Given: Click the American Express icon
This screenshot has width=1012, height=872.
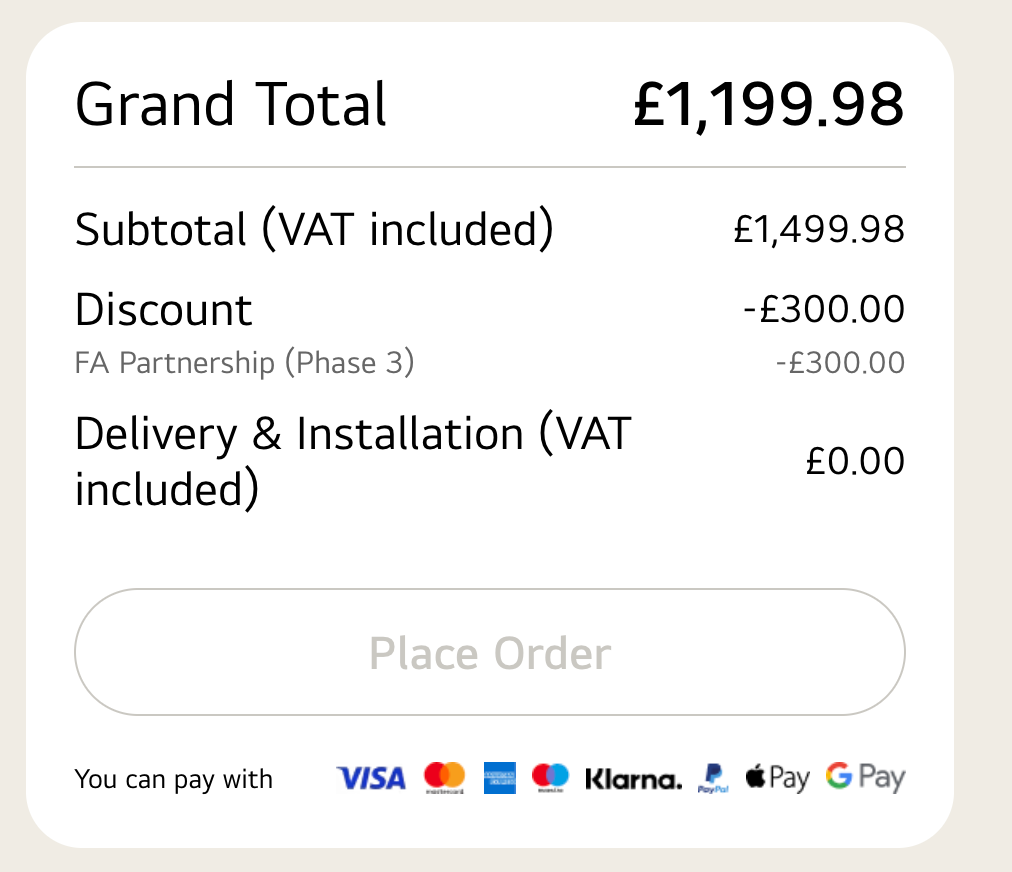Looking at the screenshot, I should click(499, 778).
